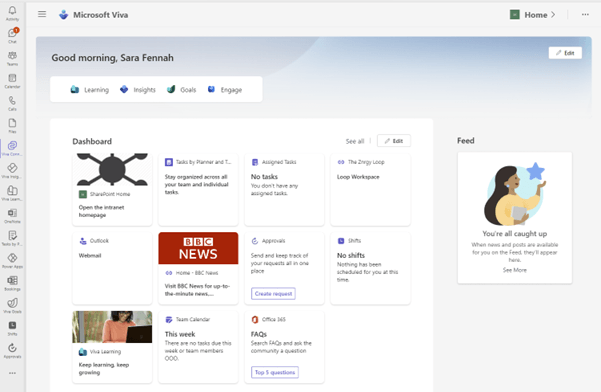Open the BBC News card image
601x392 pixels.
tap(198, 248)
